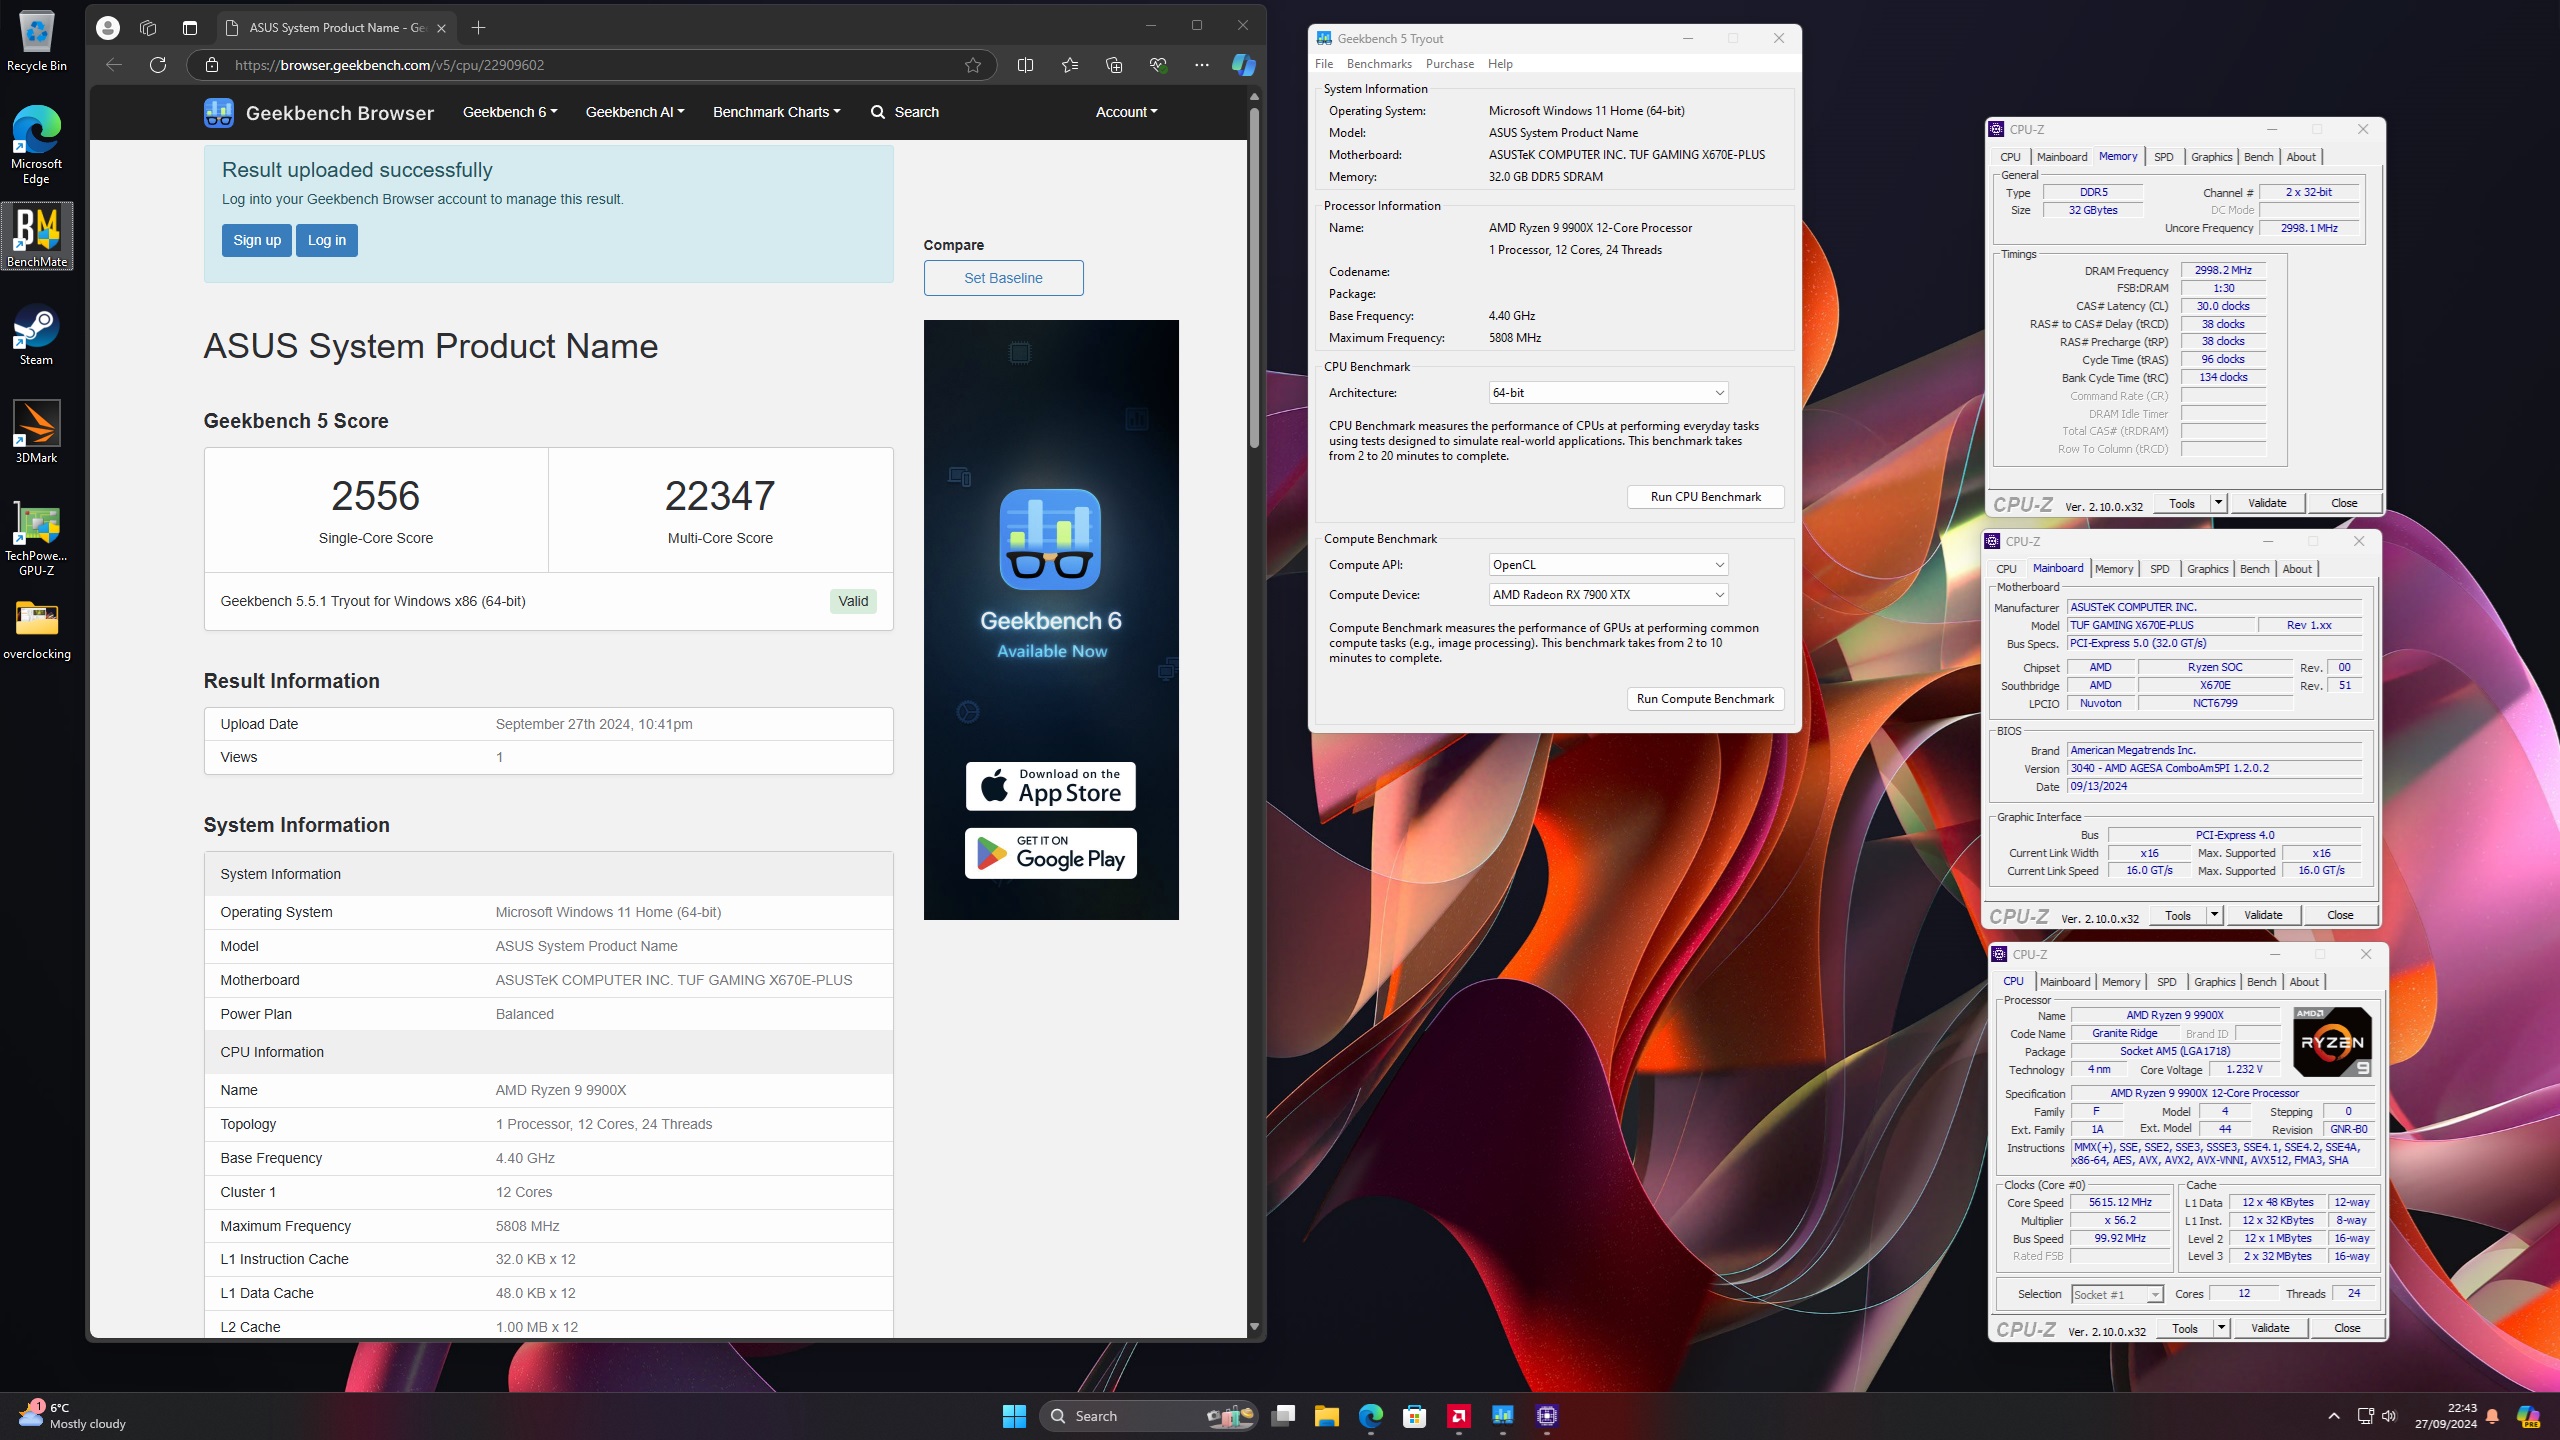Open the CPU-Z taskbar icon
This screenshot has height=1440, width=2560.
[x=1547, y=1416]
